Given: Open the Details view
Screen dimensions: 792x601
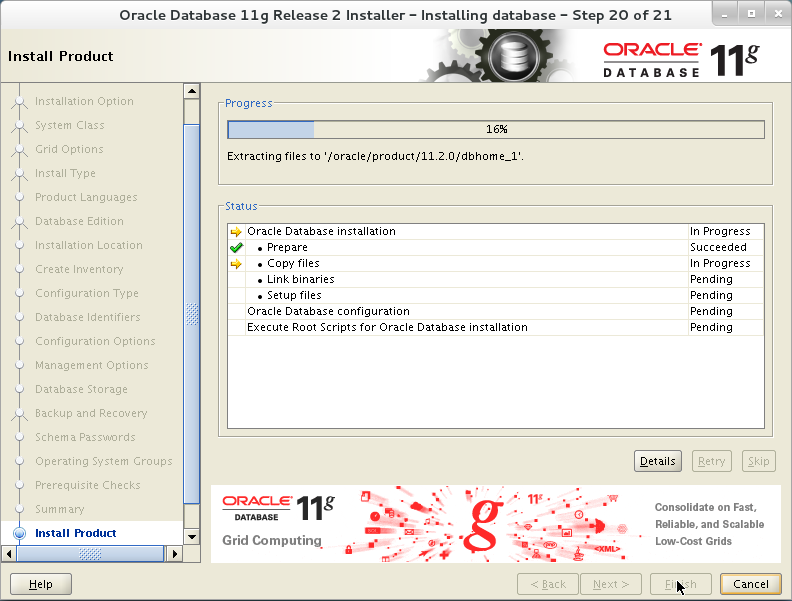Looking at the screenshot, I should [x=658, y=461].
